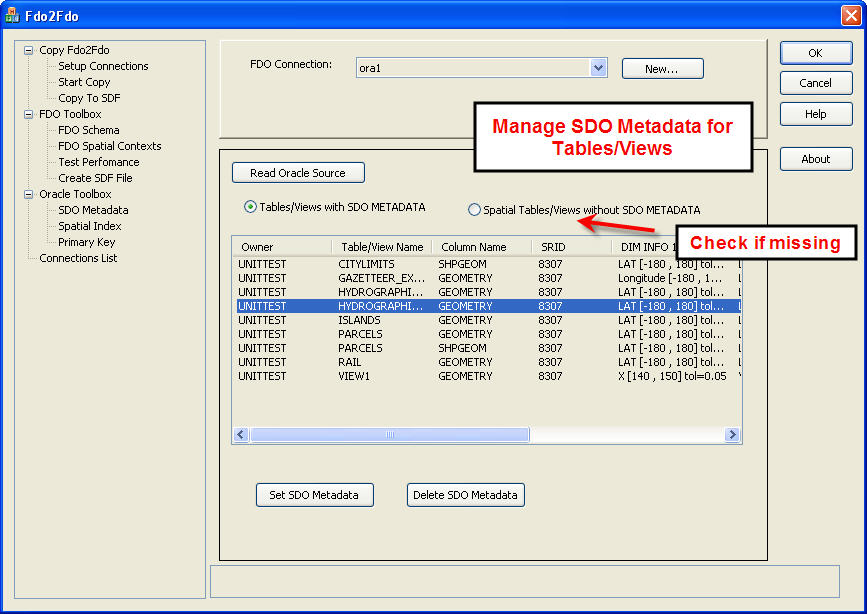Screen dimensions: 867x614
Task: Select Start Copy tree item
Action: tap(84, 82)
